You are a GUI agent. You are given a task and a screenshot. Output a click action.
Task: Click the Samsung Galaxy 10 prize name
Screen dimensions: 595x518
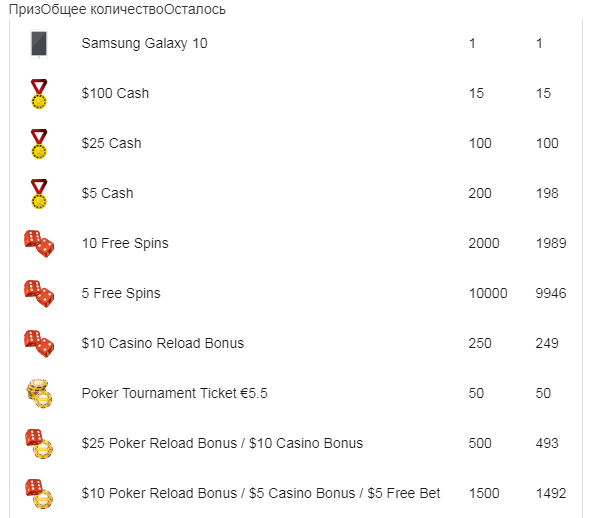(145, 43)
